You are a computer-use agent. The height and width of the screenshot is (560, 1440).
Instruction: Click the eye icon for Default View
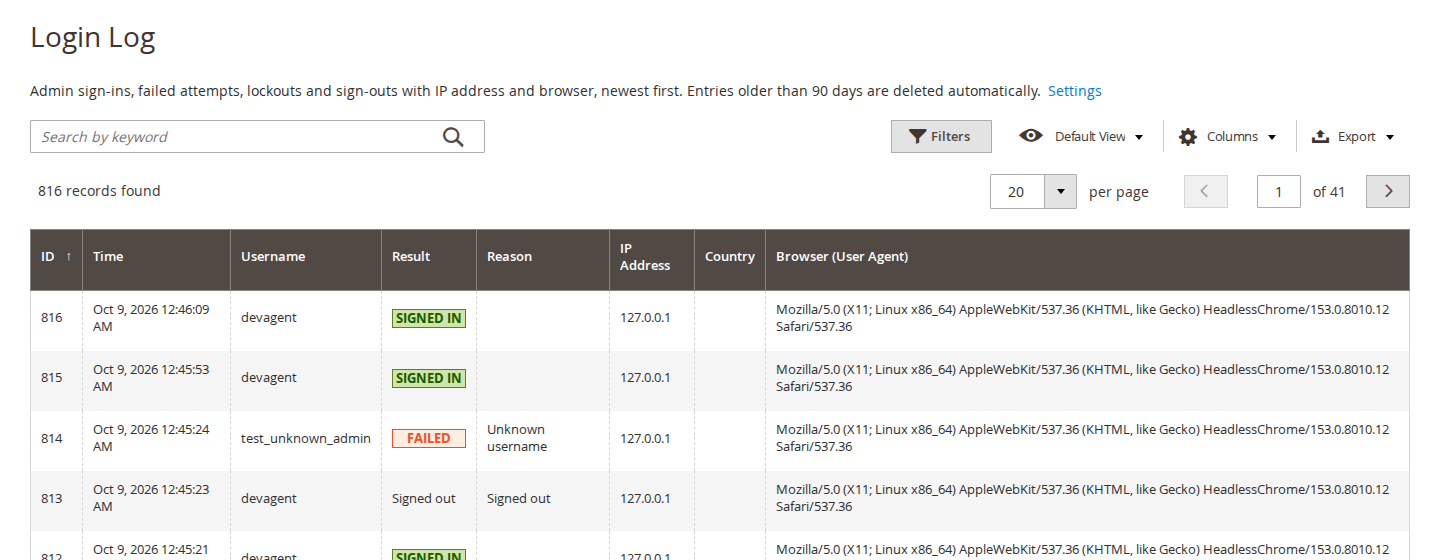point(1031,136)
